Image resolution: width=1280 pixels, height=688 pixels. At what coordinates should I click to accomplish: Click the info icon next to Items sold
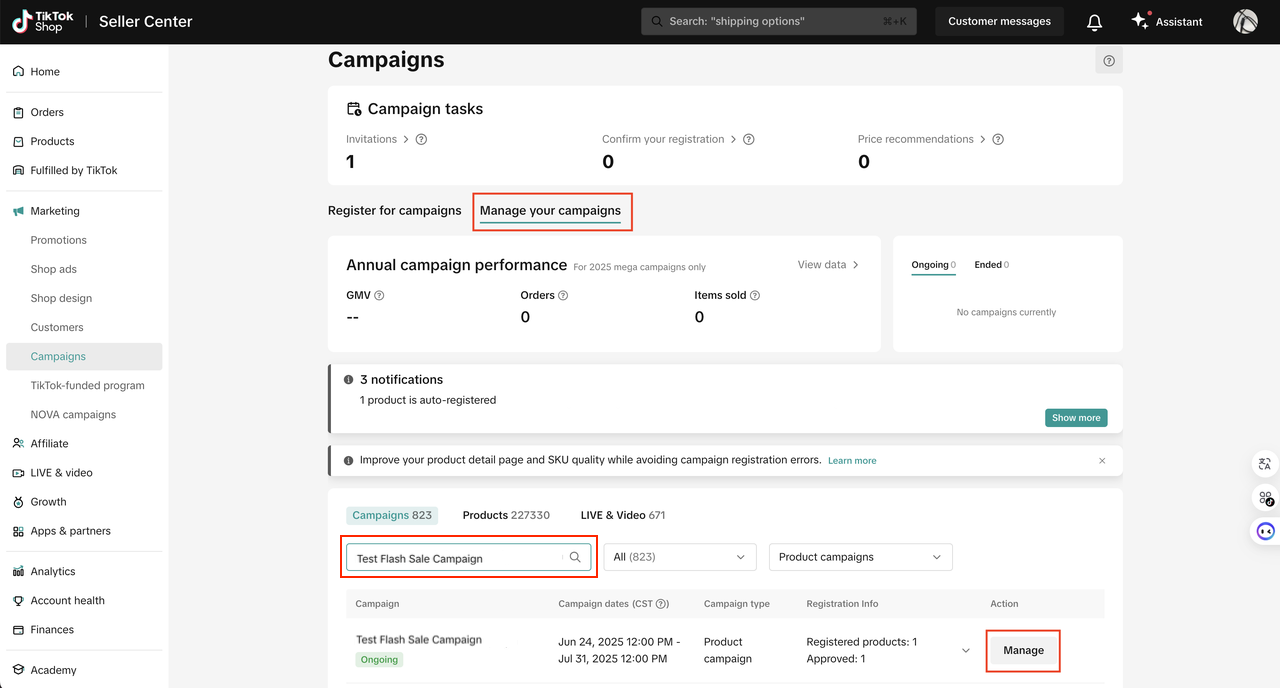point(755,296)
